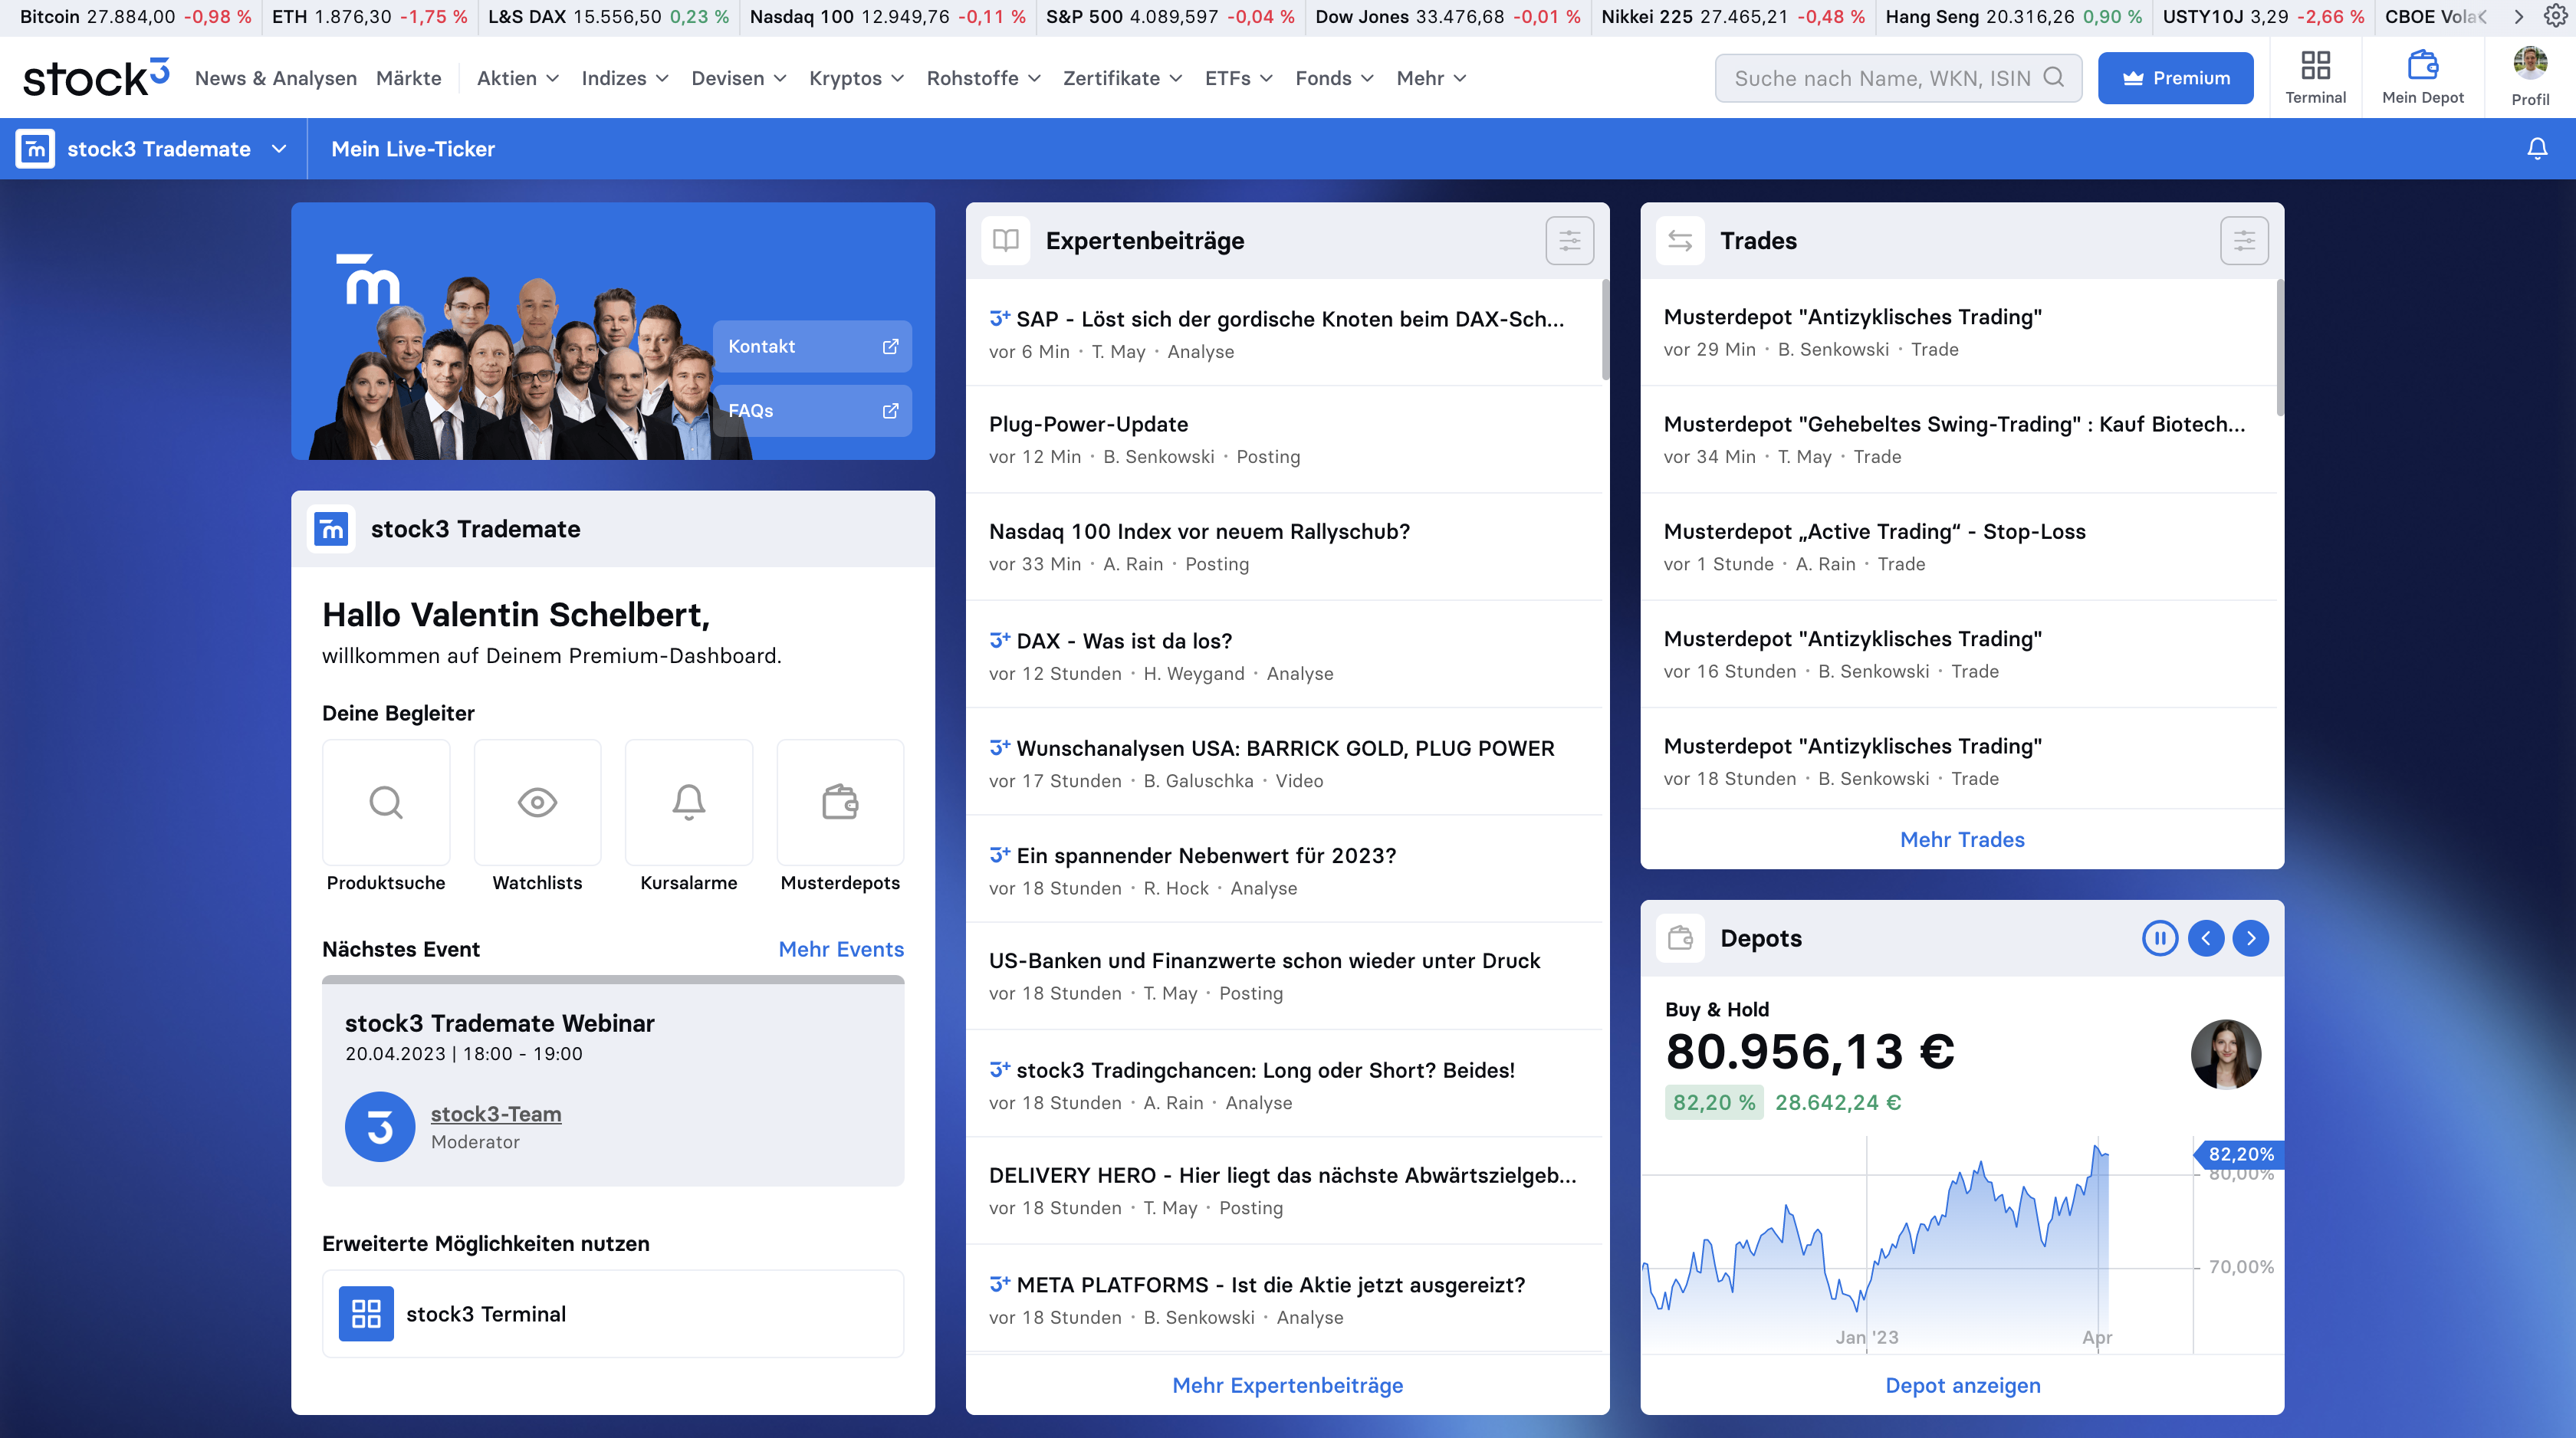Click the stock3 logo
Viewport: 2576px width, 1438px height.
tap(96, 78)
